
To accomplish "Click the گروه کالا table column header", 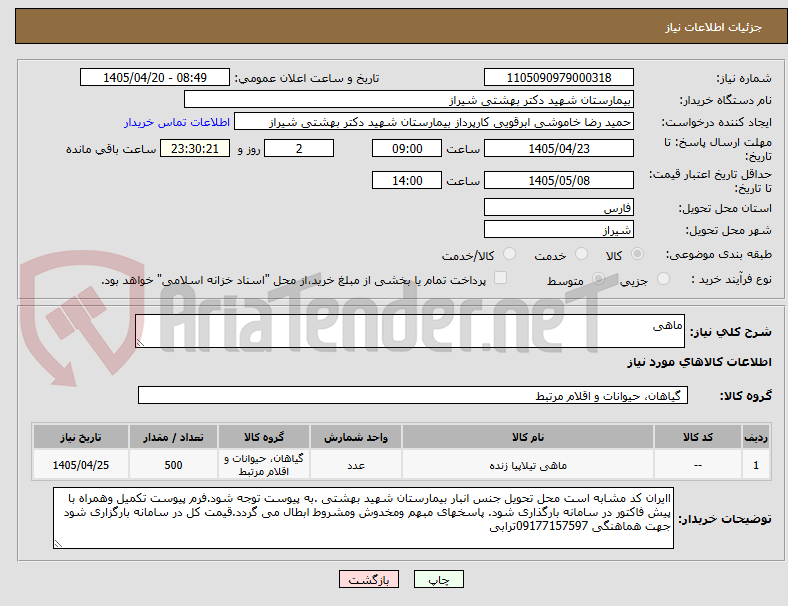I will click(x=264, y=437).
